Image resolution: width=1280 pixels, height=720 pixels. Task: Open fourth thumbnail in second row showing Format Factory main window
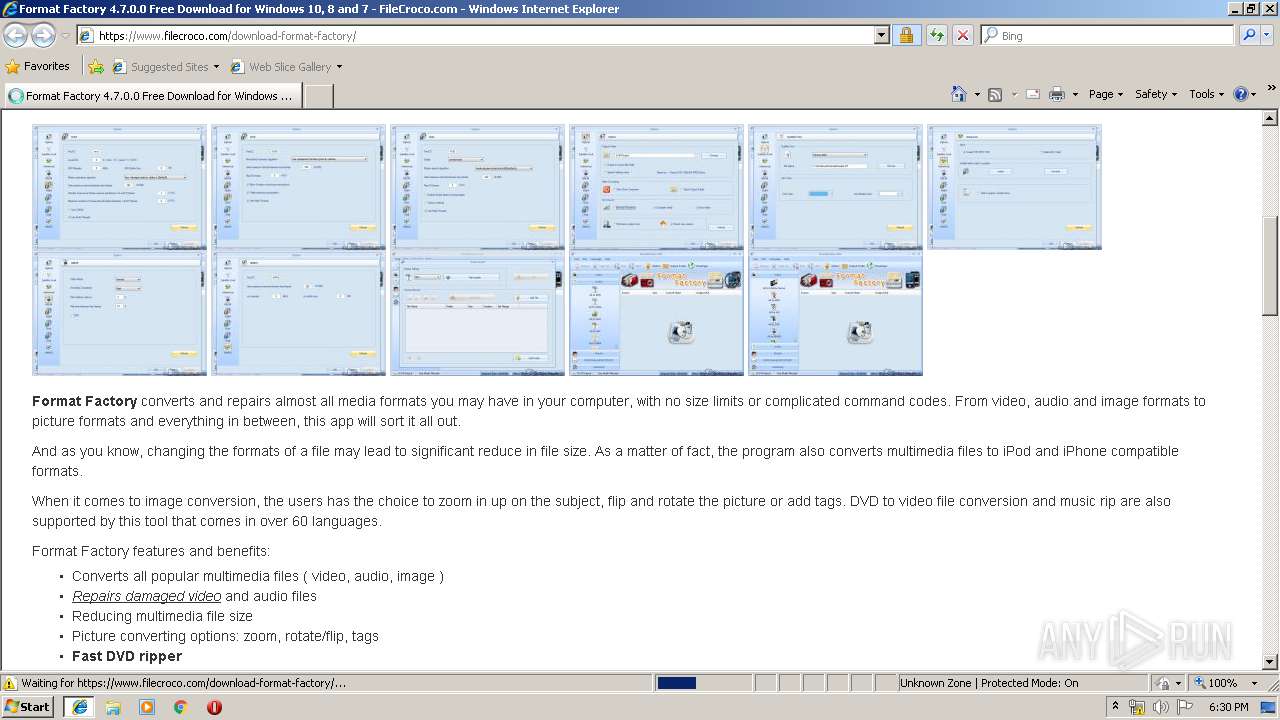pyautogui.click(x=657, y=313)
